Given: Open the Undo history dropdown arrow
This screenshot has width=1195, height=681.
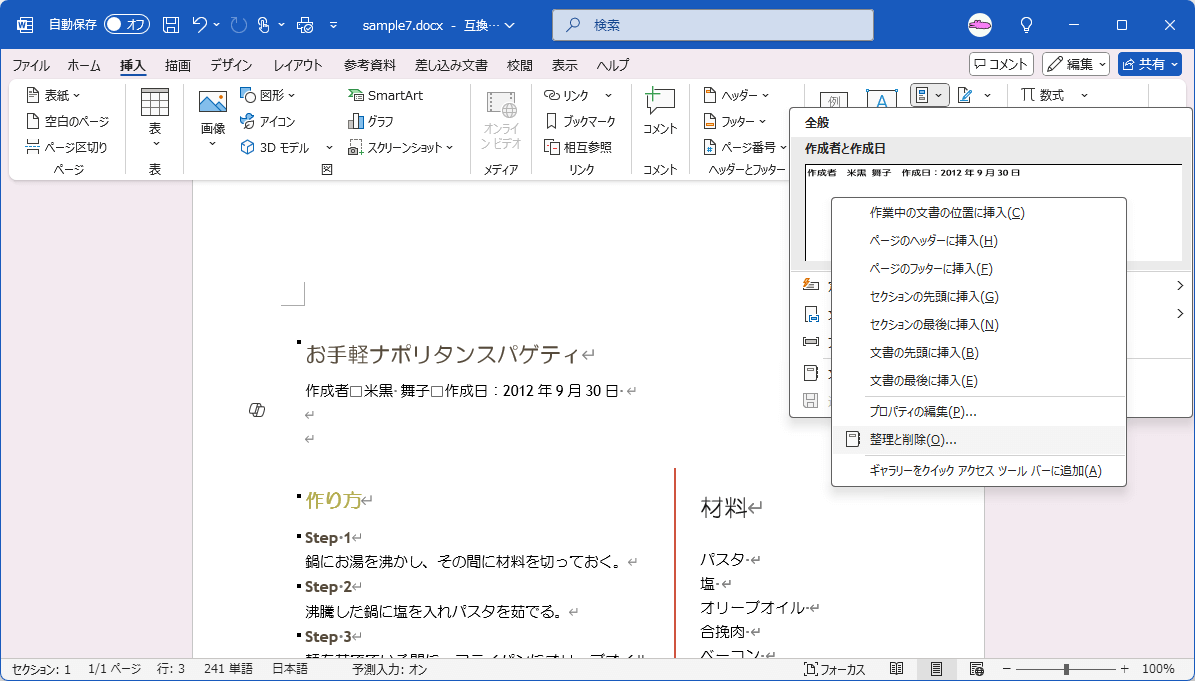Looking at the screenshot, I should coord(216,25).
